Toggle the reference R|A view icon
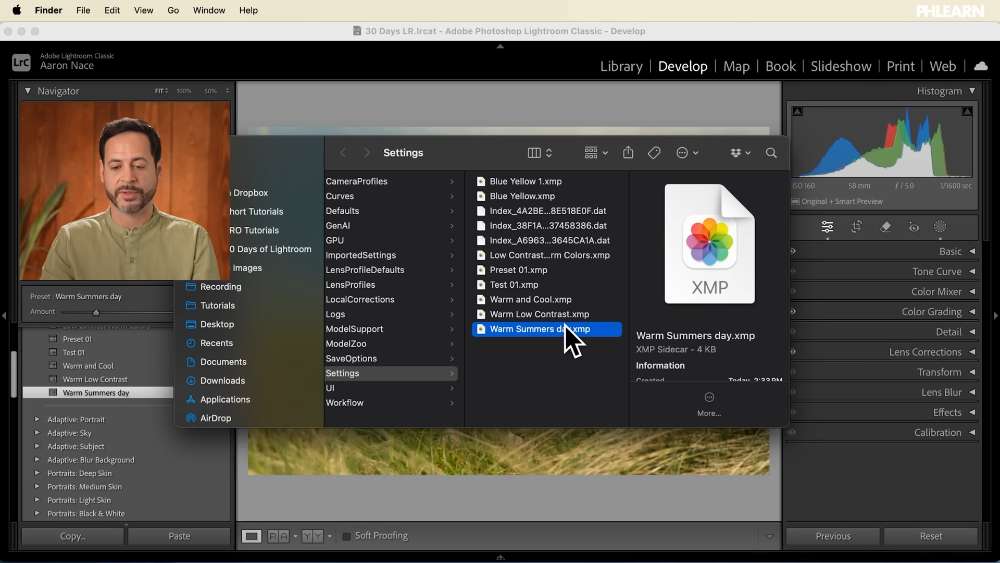 click(278, 536)
